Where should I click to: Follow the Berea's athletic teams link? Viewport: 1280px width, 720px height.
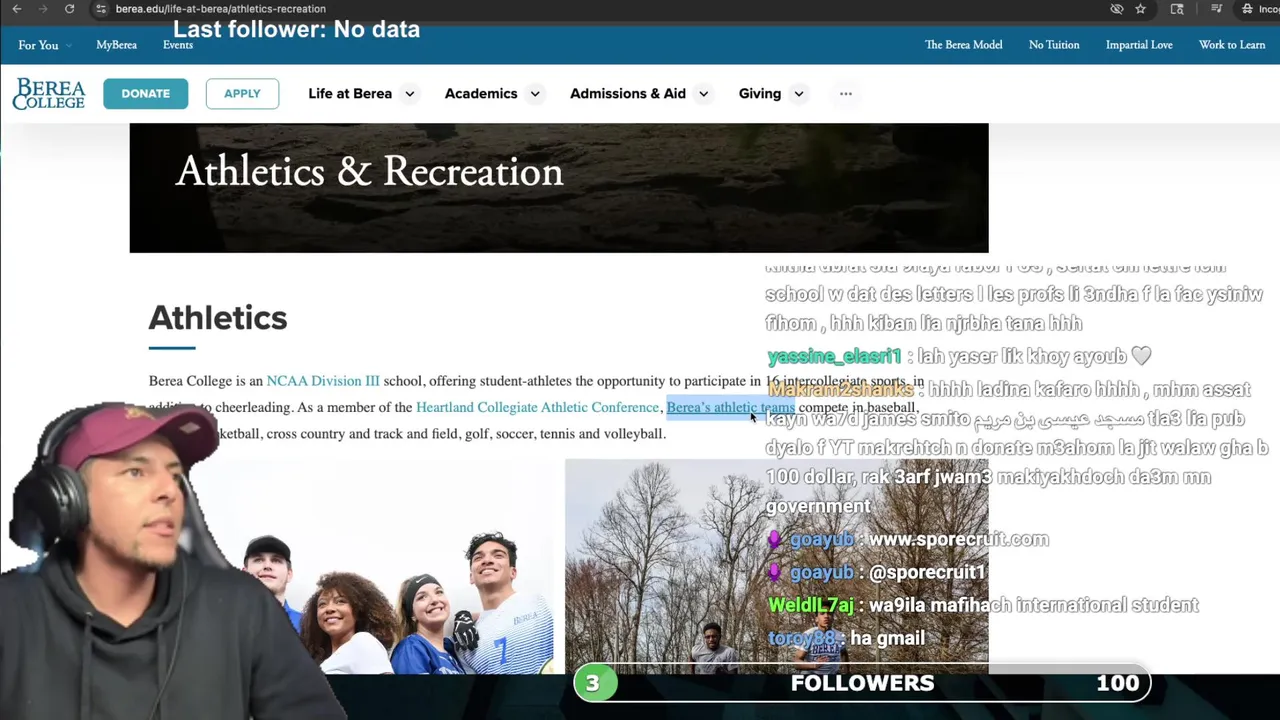coord(730,407)
